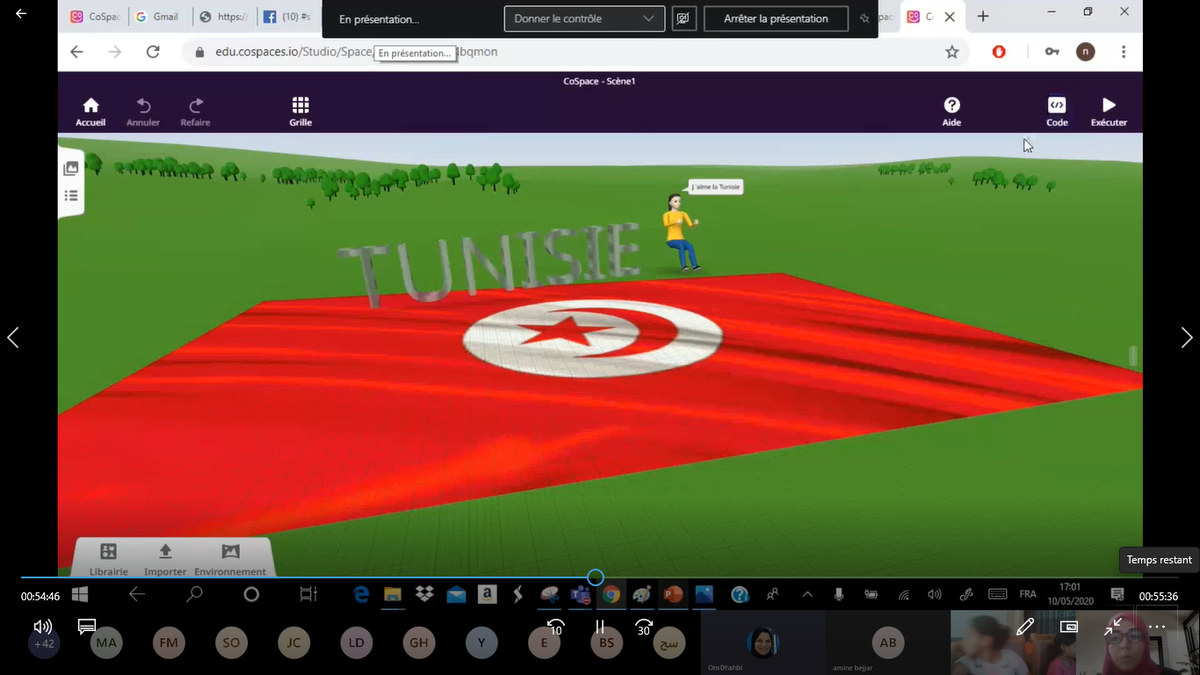Select the TUNISIE 3D text object
Viewport: 1200px width, 675px height.
pyautogui.click(x=490, y=262)
